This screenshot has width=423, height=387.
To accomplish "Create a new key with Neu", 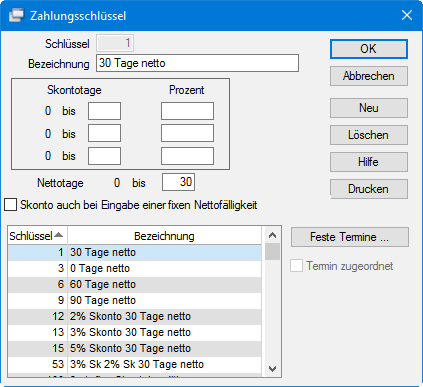I will [369, 108].
